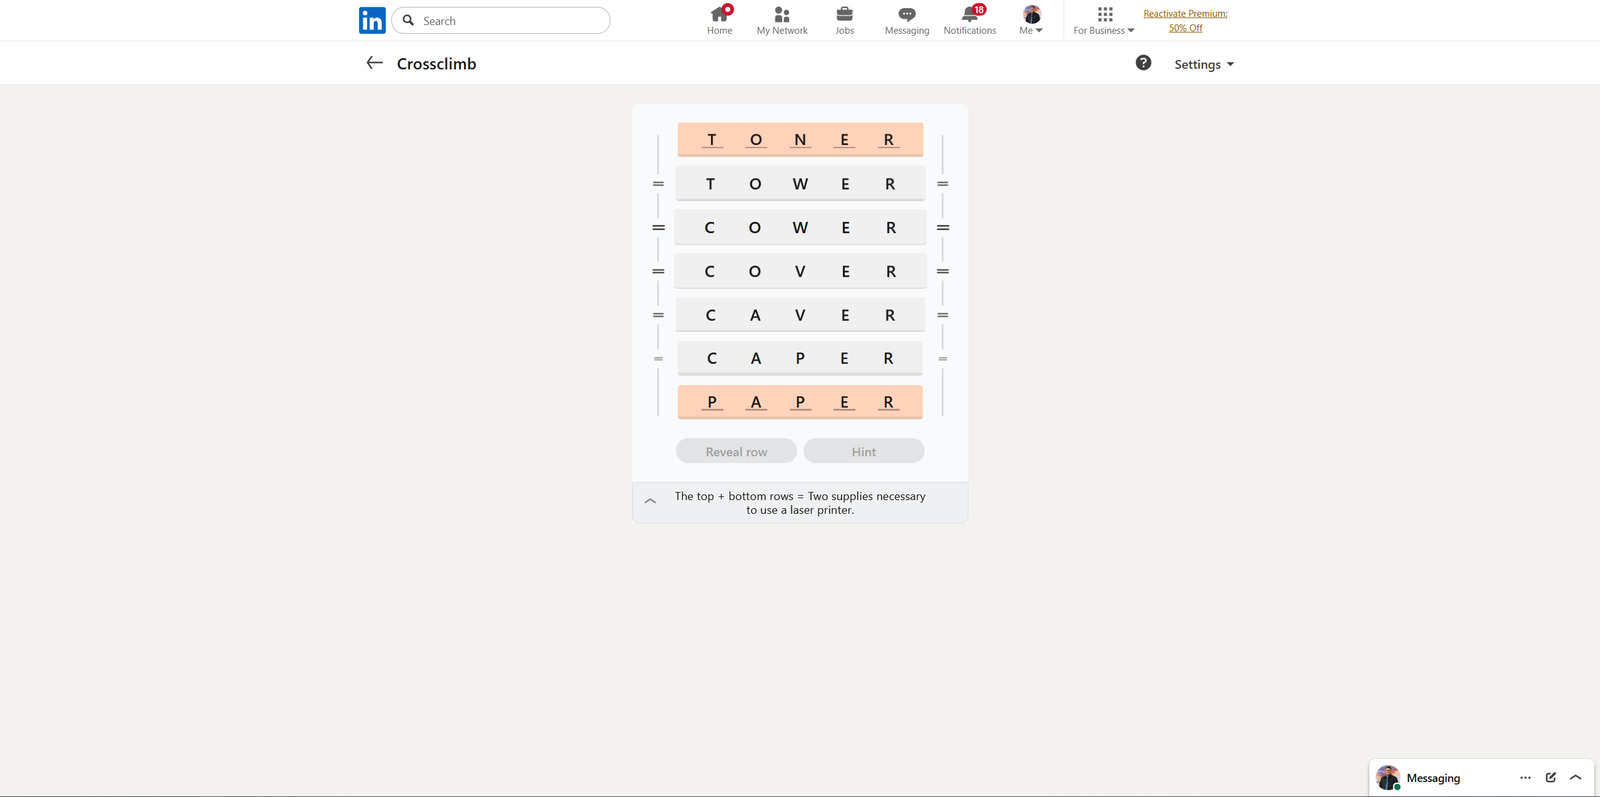1600x797 pixels.
Task: Expand the Messaging panel chevron
Action: tap(1576, 777)
